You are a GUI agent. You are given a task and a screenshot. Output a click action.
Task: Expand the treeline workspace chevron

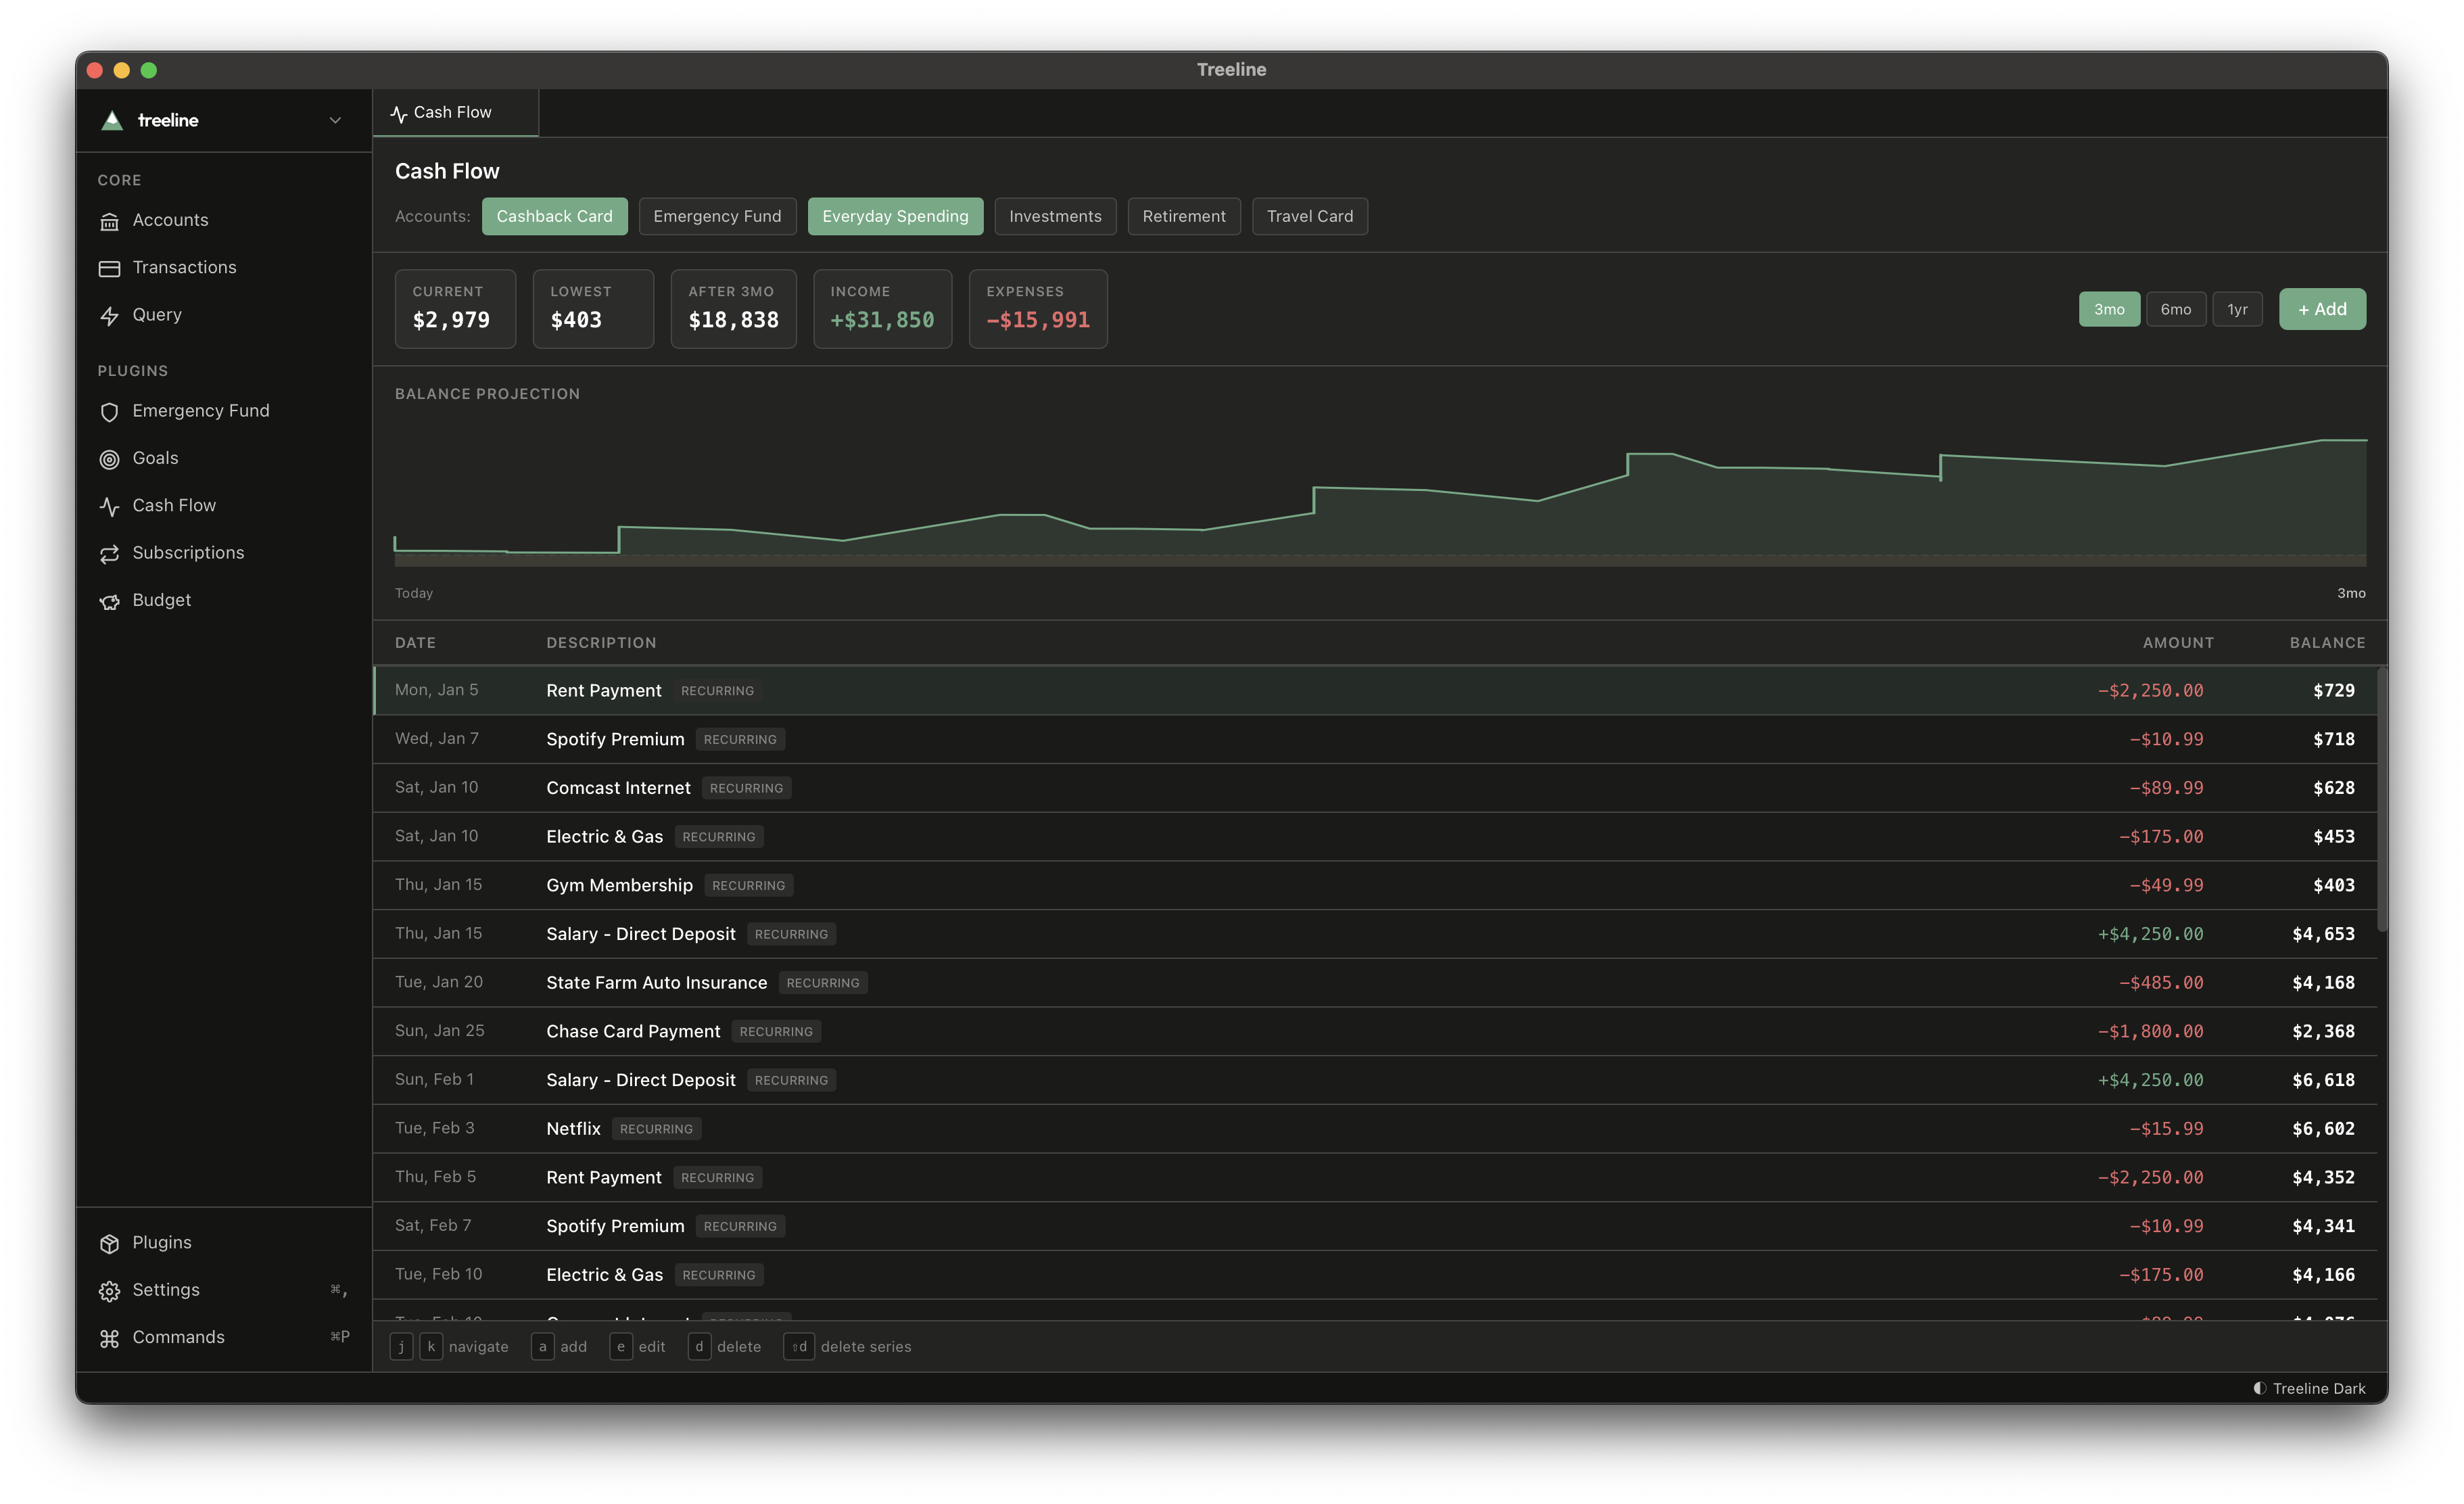(335, 120)
